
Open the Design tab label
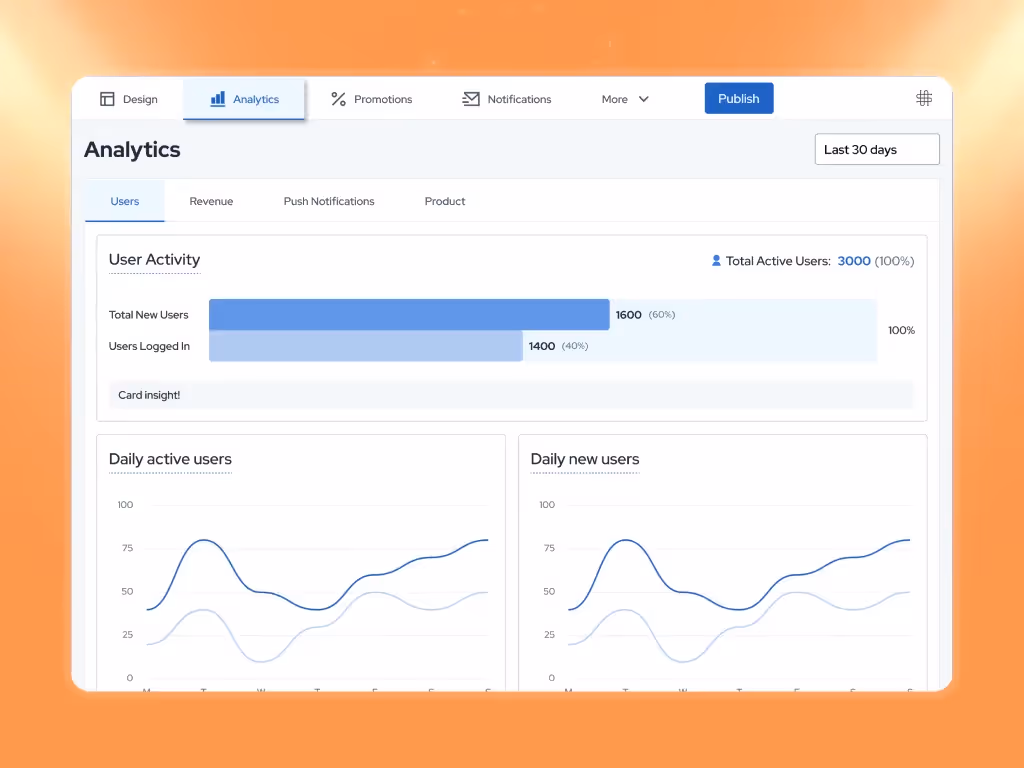click(140, 99)
